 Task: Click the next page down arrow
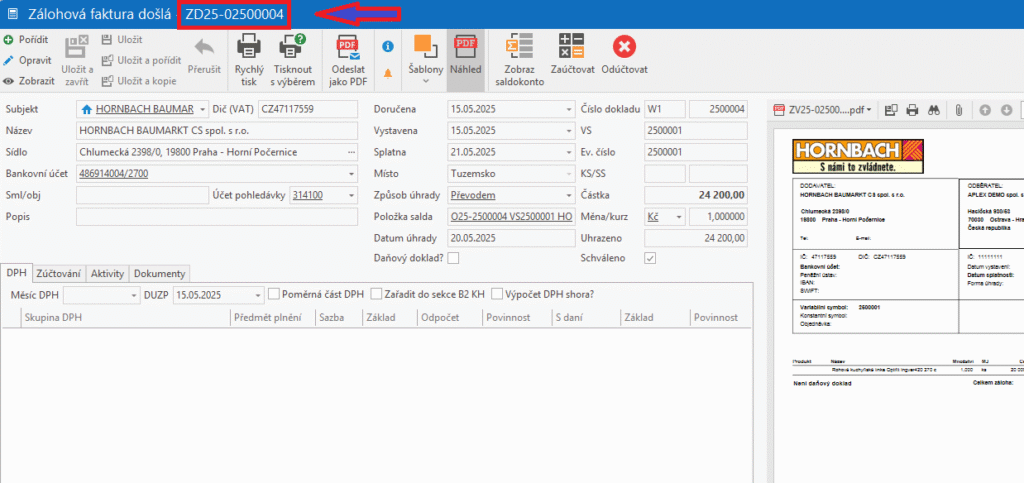pos(1006,110)
